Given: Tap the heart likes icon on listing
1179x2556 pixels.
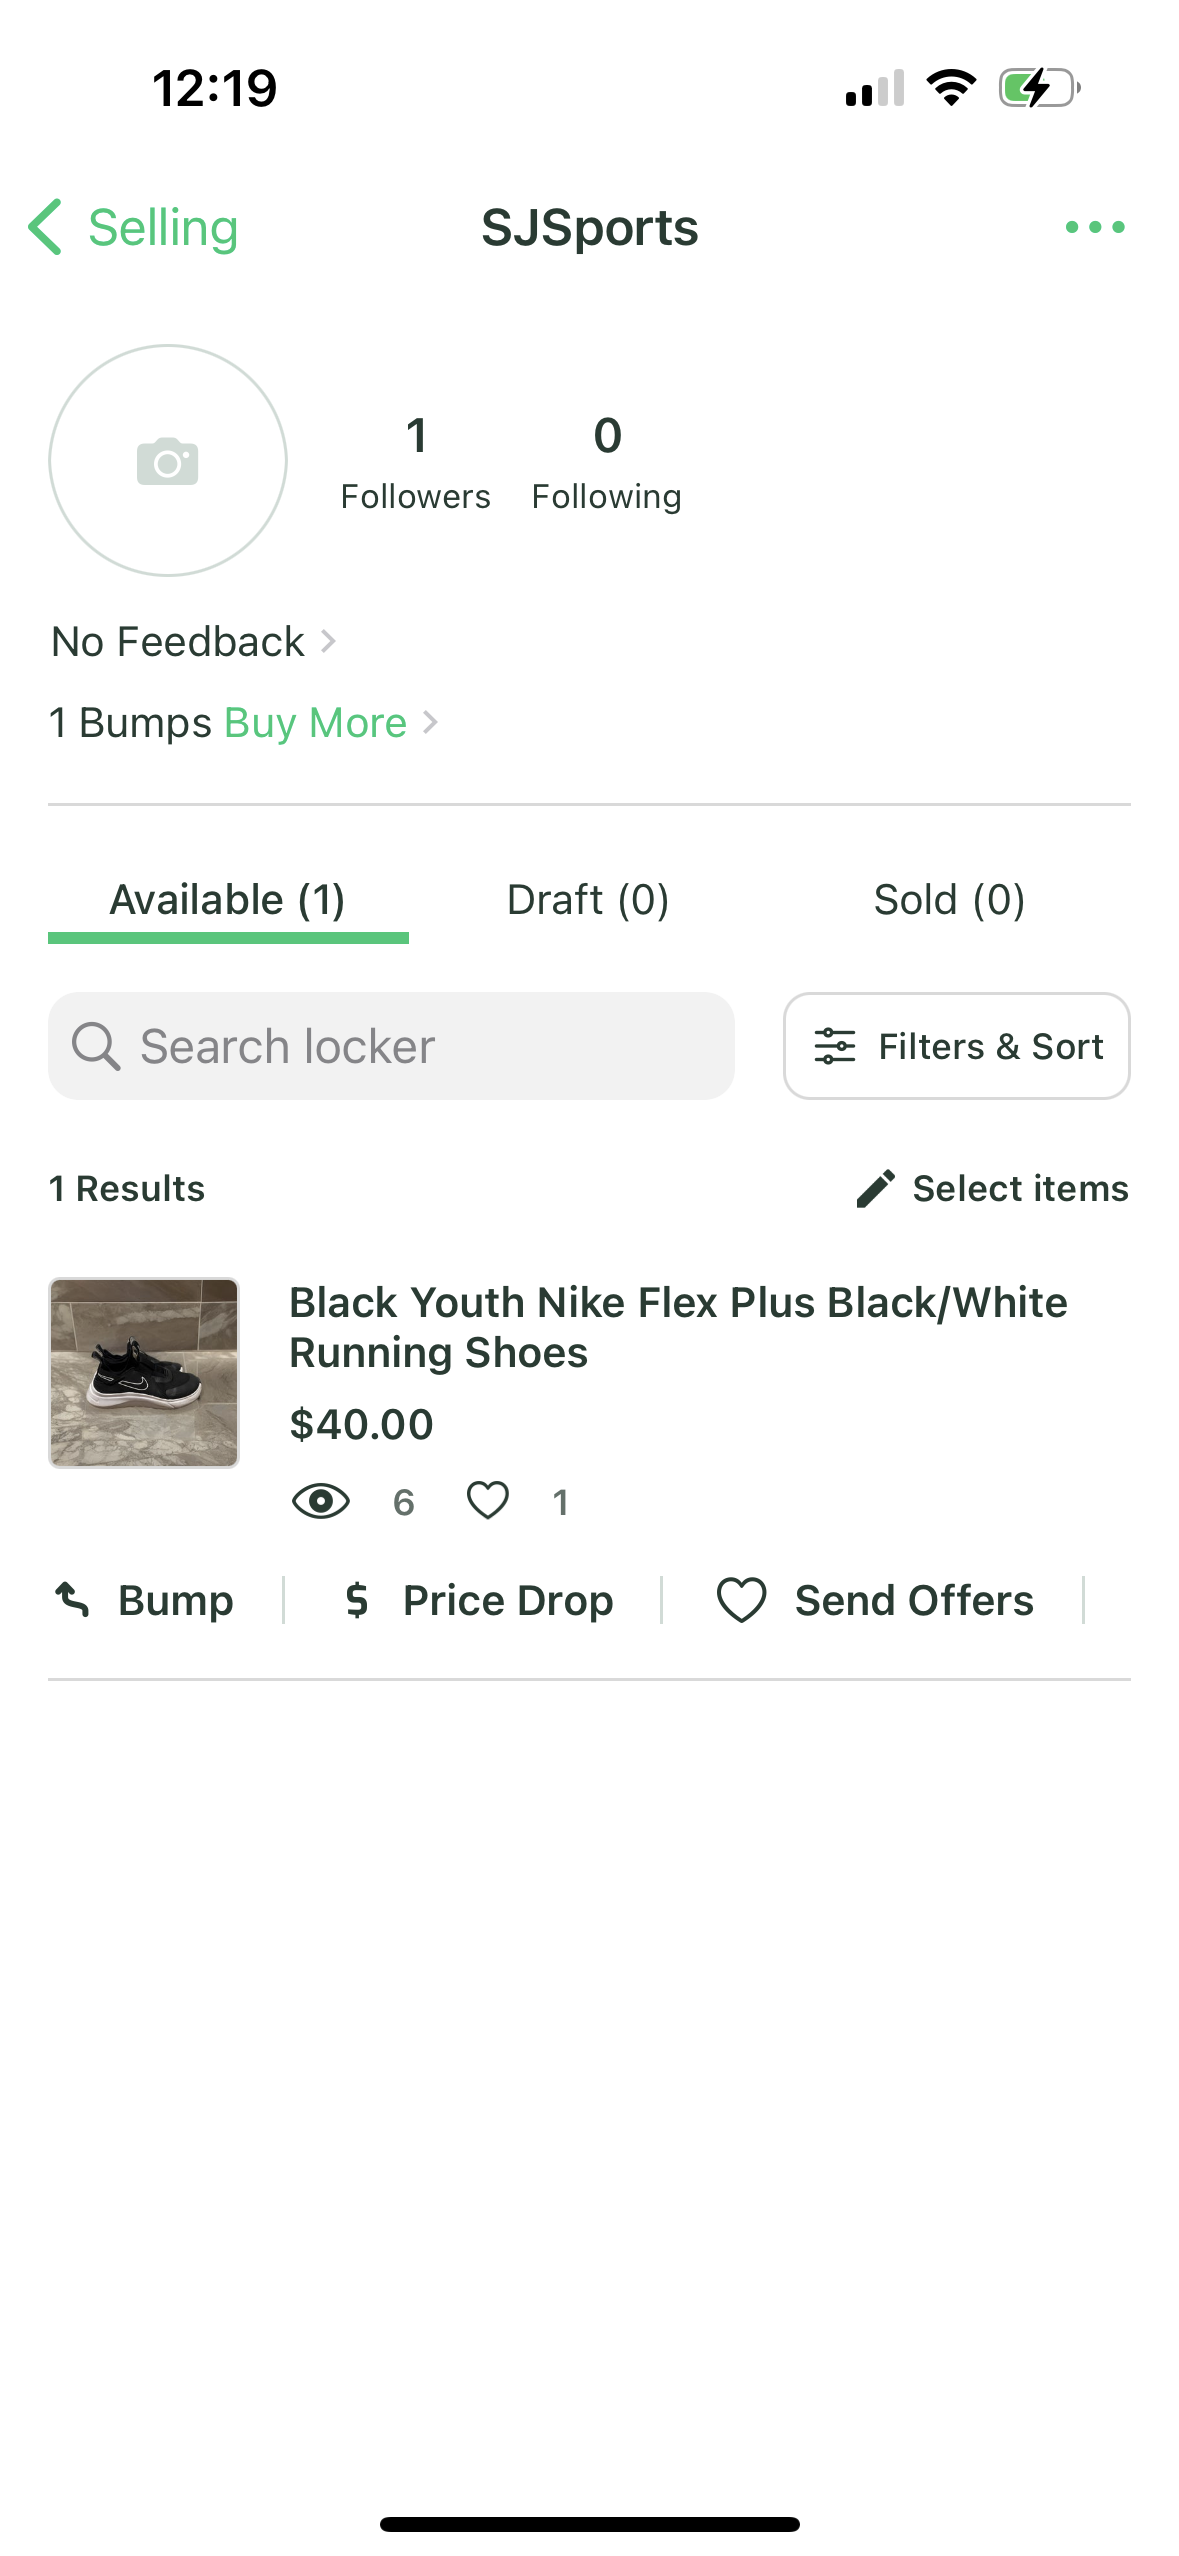Looking at the screenshot, I should click(488, 1501).
